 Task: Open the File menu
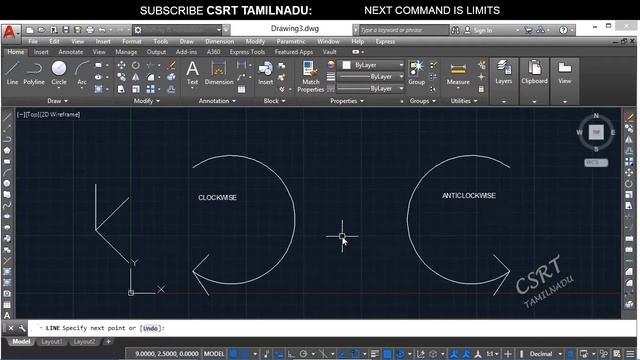point(33,41)
